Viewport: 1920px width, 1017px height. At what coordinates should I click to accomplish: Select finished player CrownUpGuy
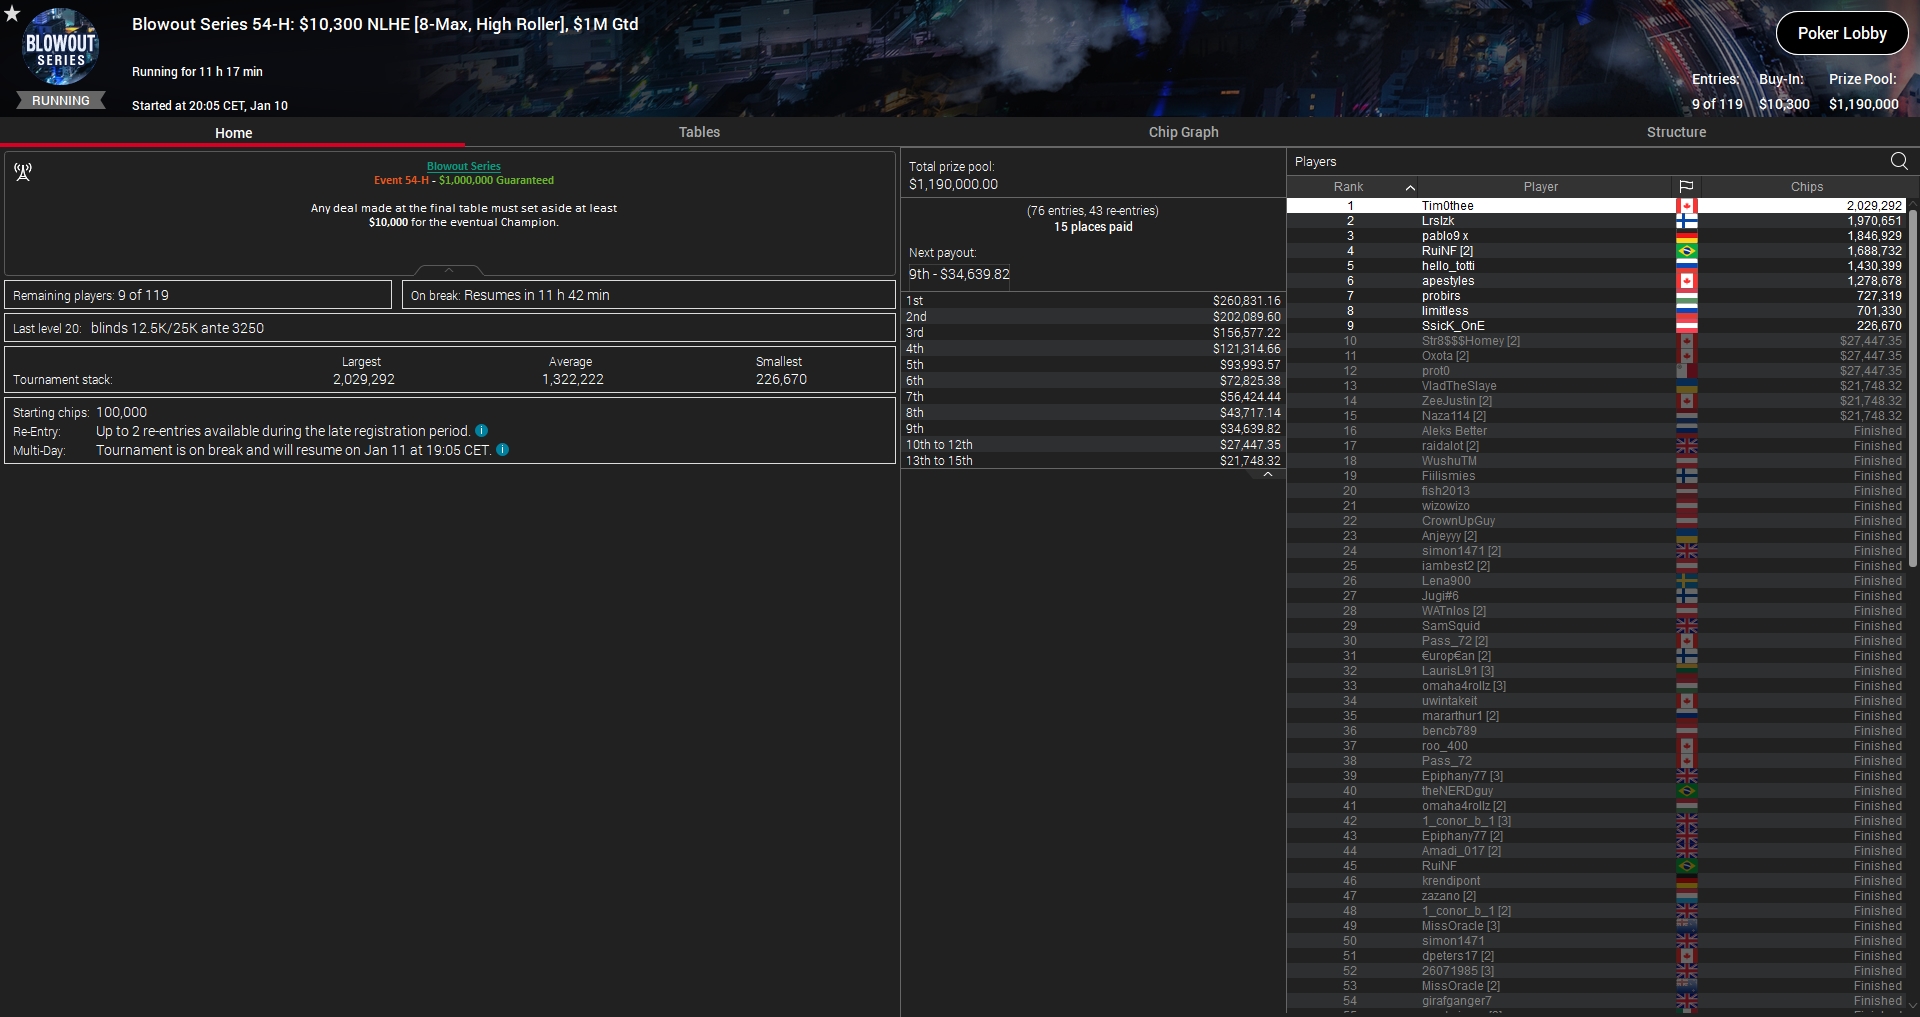click(x=1597, y=521)
